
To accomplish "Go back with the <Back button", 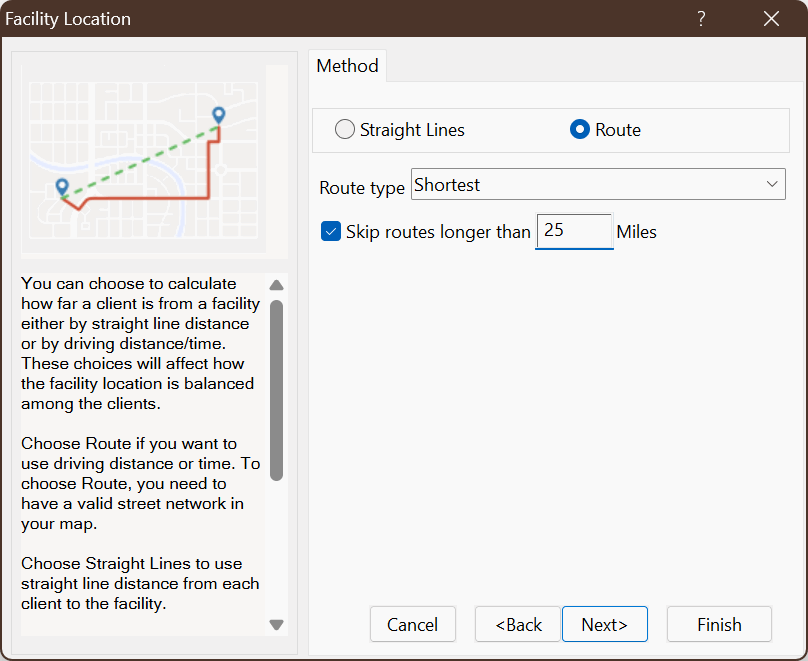I will tap(518, 624).
